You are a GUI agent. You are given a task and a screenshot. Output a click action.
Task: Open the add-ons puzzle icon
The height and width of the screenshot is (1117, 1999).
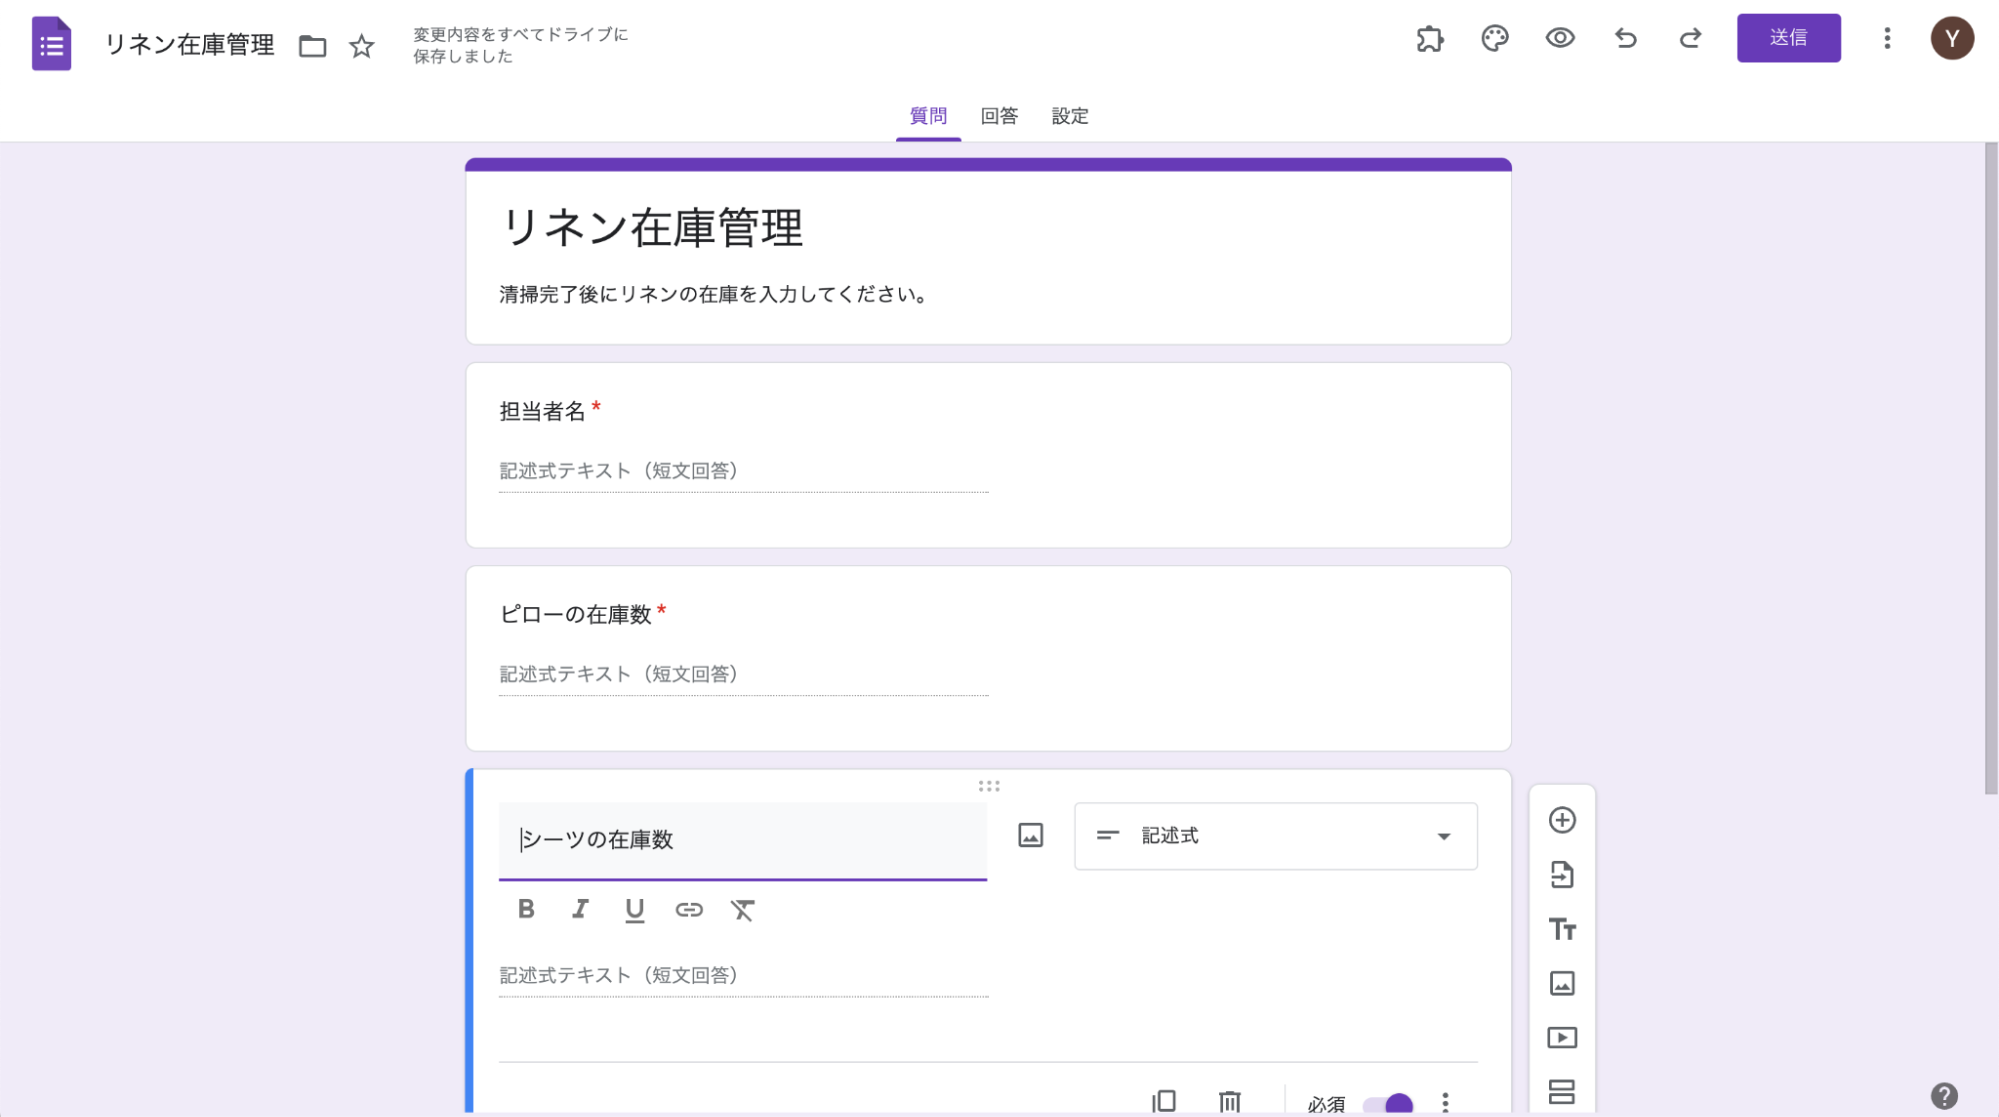(1430, 39)
